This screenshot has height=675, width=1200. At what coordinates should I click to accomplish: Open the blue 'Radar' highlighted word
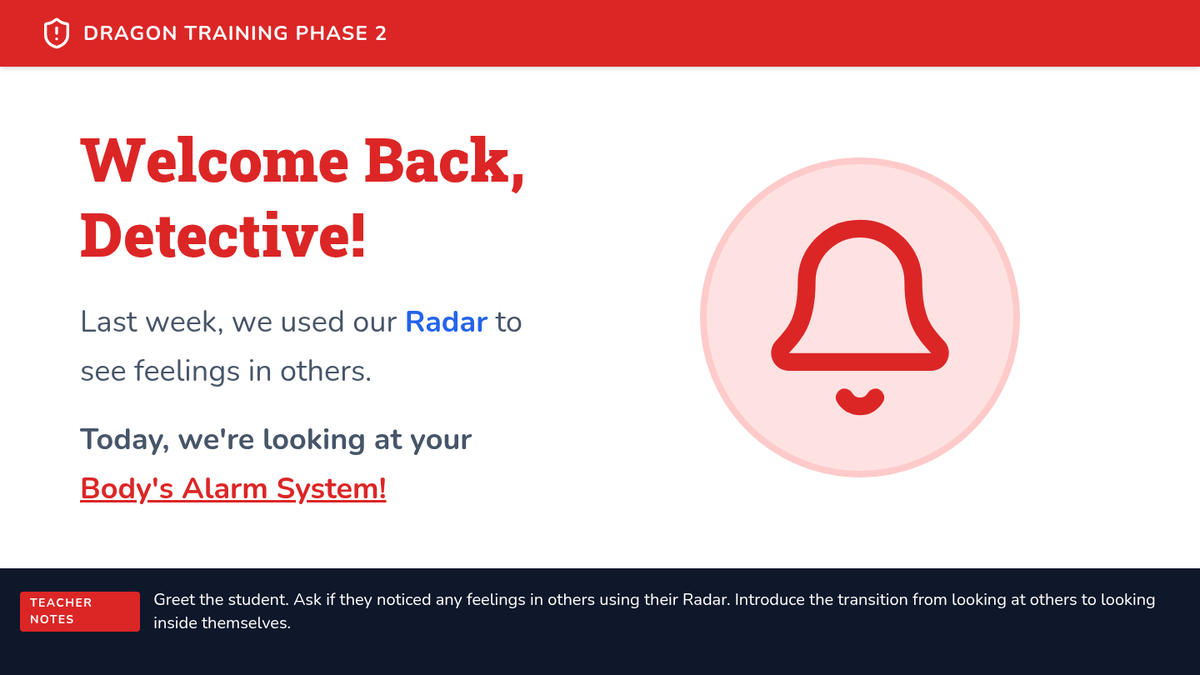446,322
